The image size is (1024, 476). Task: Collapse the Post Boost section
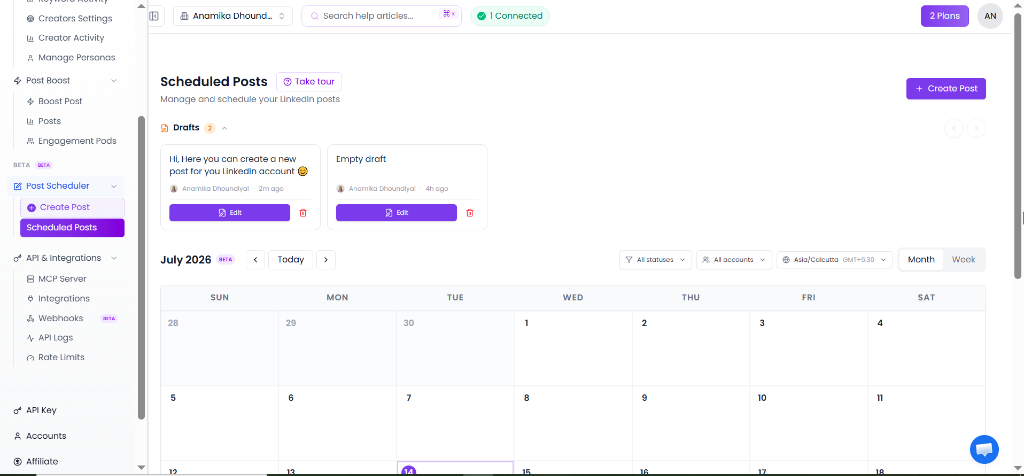(114, 80)
